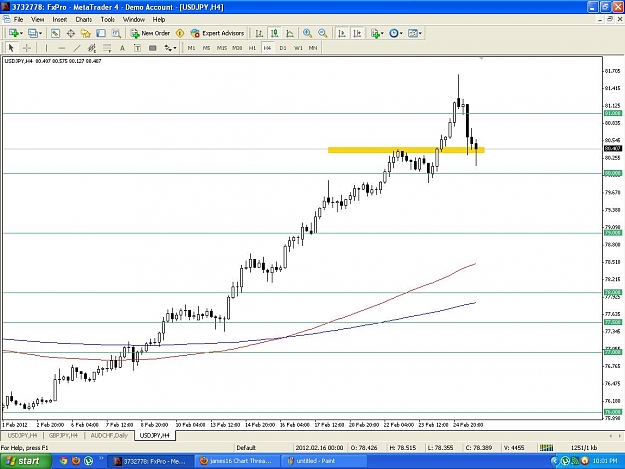Switch to GBPJPY,H4 chart tab
Viewport: 625px width, 469px height.
(63, 435)
